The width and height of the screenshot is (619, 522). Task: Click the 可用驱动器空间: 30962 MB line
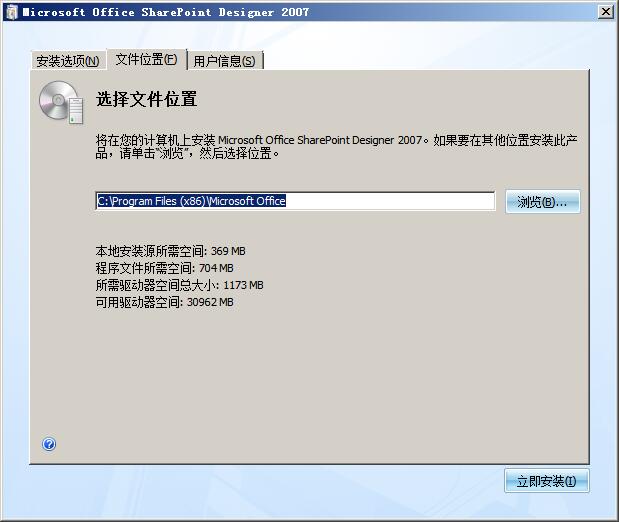tap(164, 302)
